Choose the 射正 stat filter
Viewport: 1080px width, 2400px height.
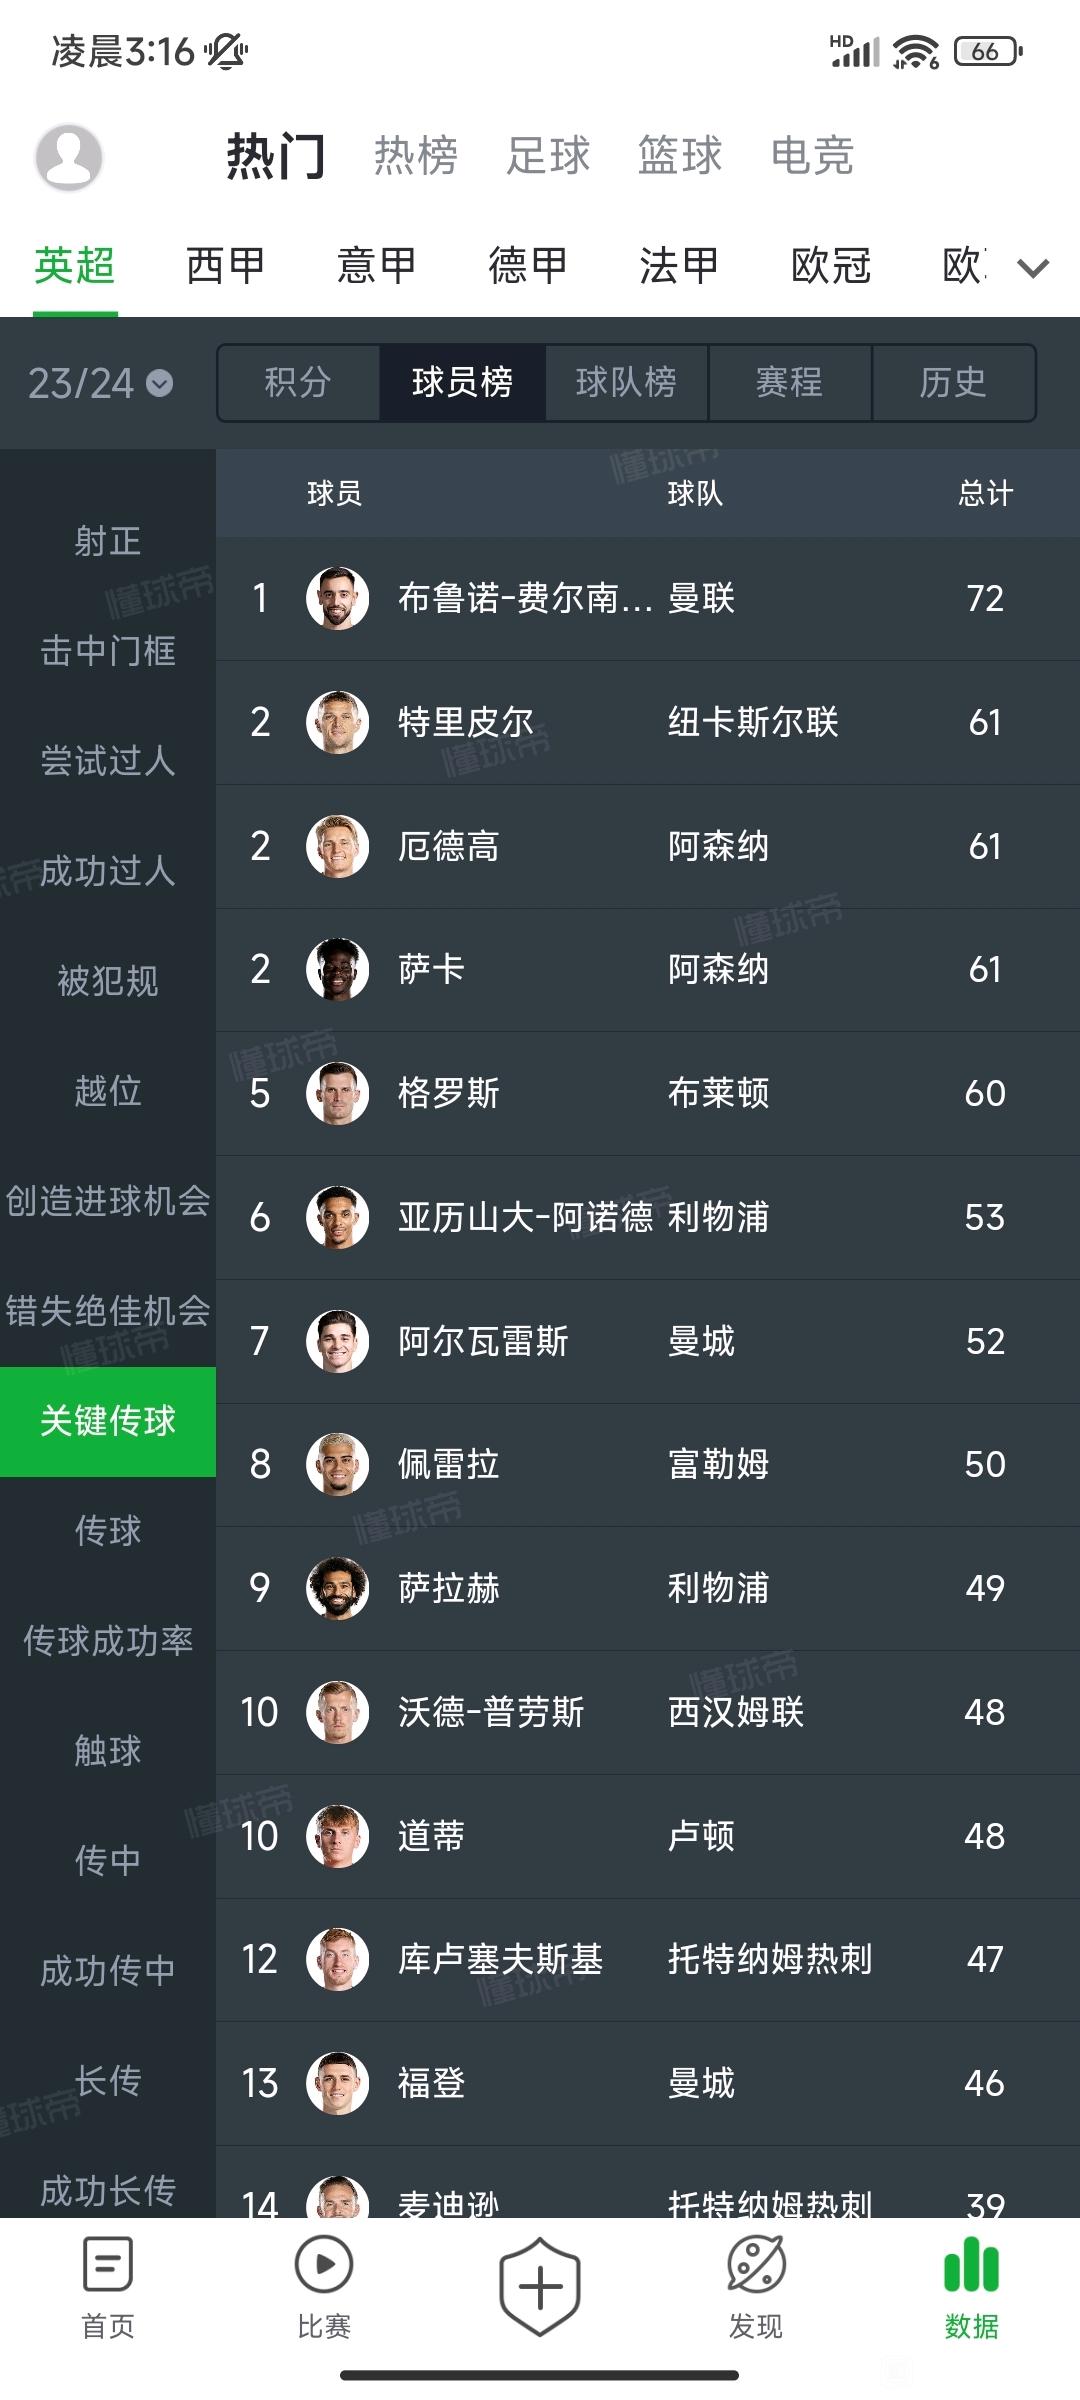tap(108, 541)
